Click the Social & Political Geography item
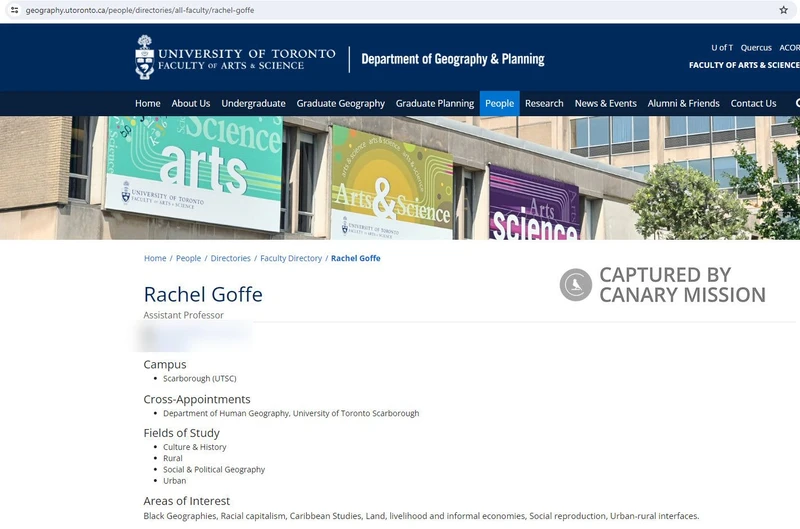Screen dimensions: 800x529 (214, 469)
